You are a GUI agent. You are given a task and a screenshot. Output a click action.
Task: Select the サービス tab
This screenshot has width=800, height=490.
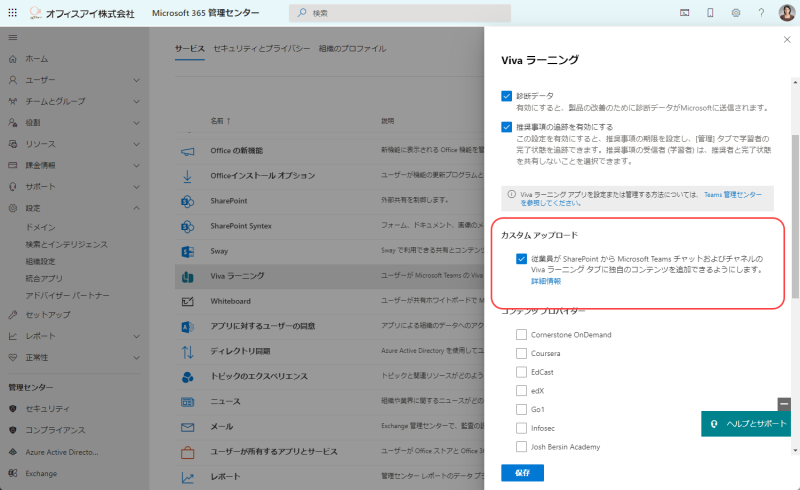pyautogui.click(x=190, y=48)
